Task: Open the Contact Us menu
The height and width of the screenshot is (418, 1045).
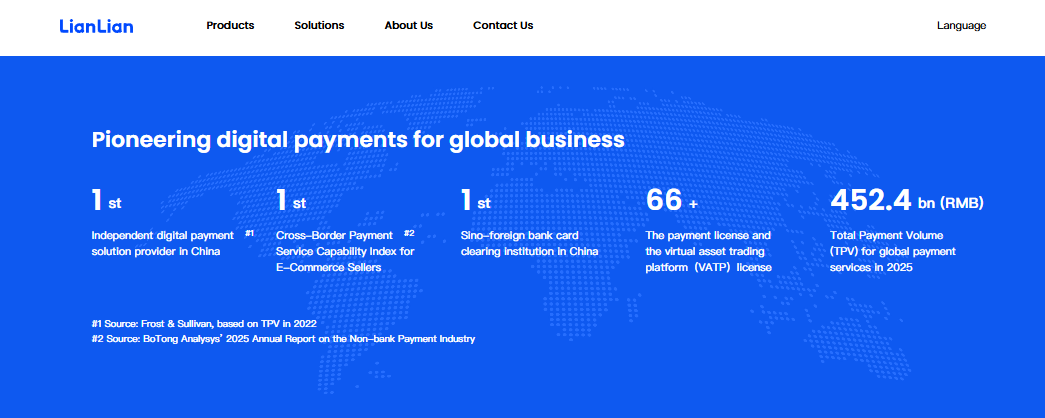Action: pos(503,25)
